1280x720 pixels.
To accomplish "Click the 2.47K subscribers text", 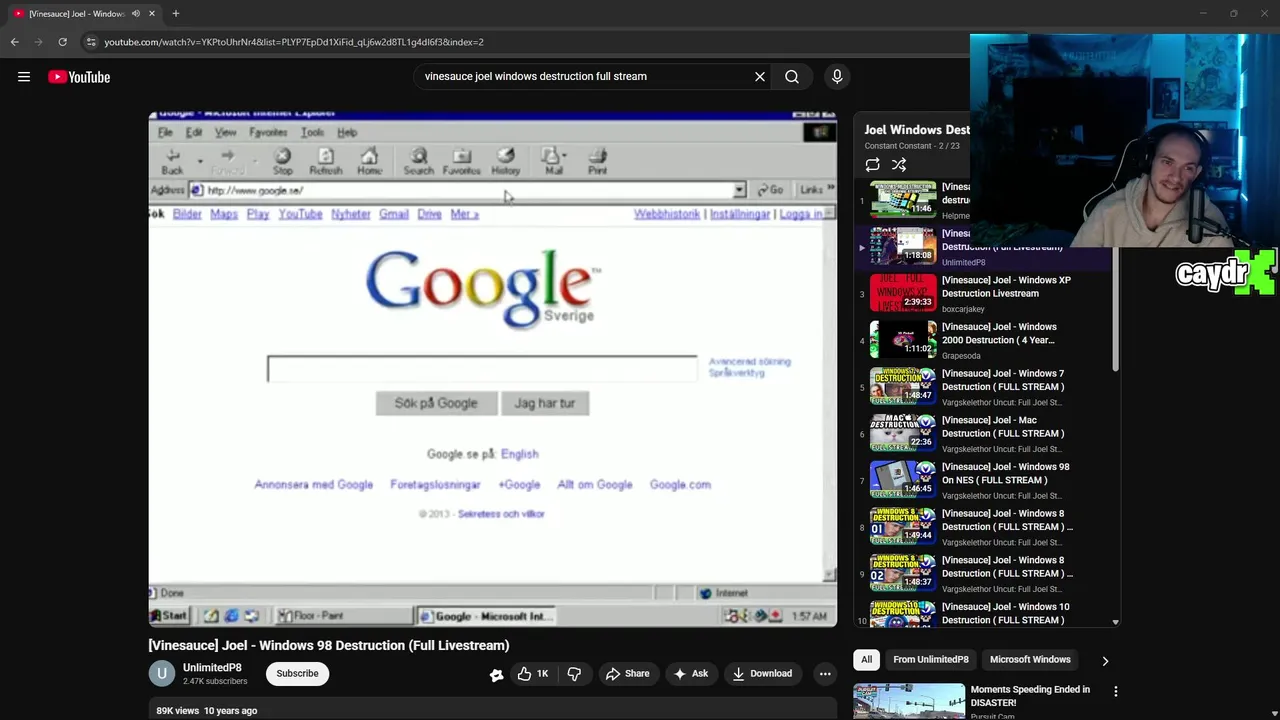I will click(215, 682).
